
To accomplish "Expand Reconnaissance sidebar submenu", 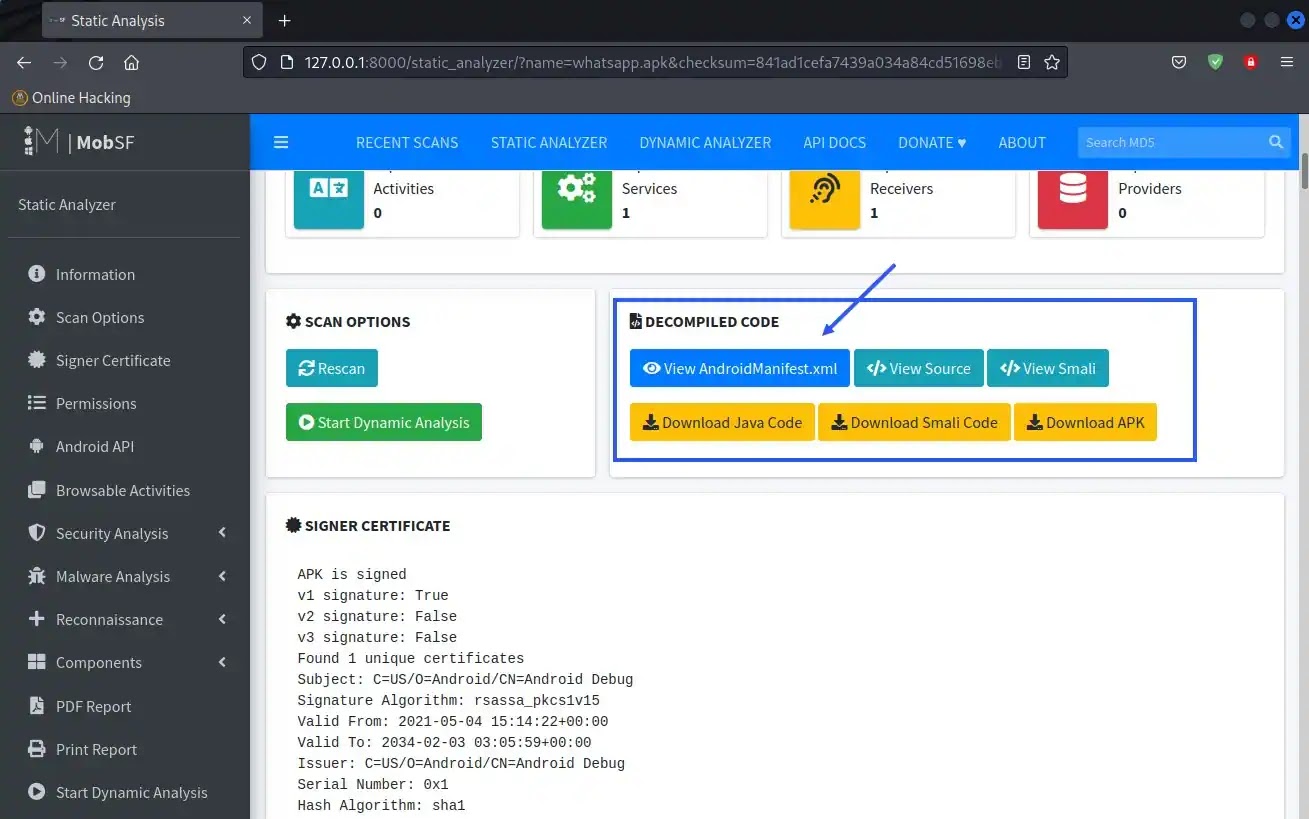I will (124, 619).
